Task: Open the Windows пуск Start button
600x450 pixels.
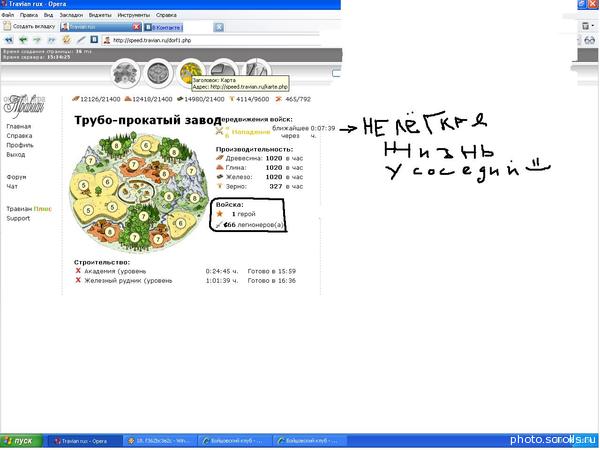Action: (x=21, y=441)
